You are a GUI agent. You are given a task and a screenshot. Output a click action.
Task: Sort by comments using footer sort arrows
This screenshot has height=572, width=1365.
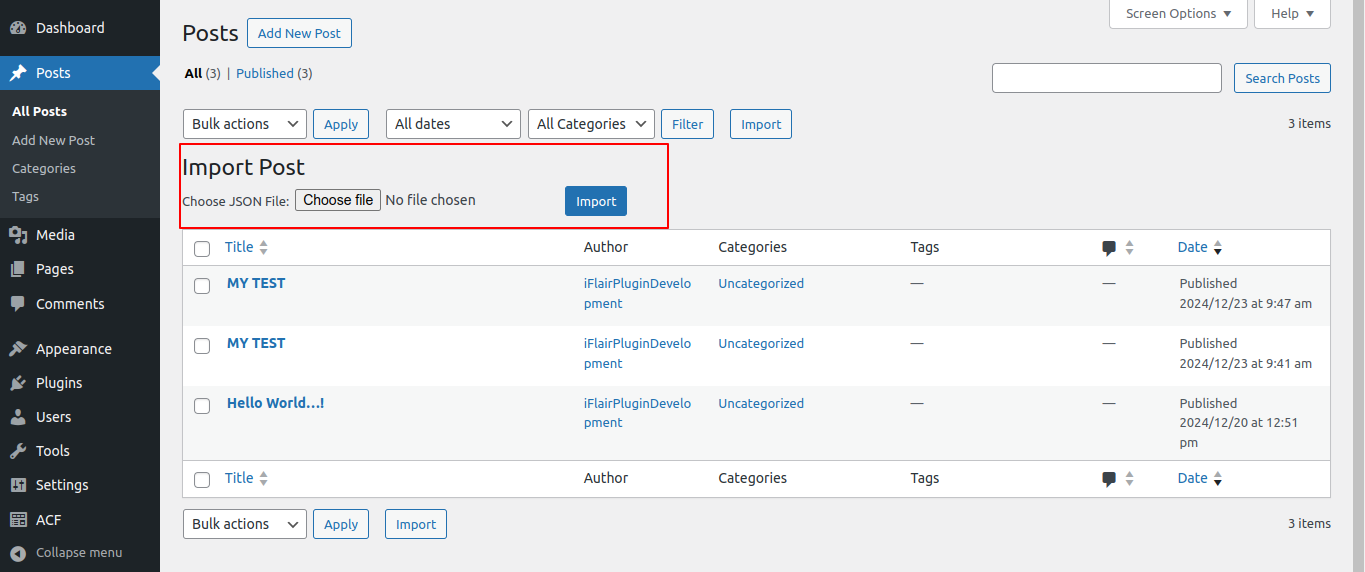1129,479
